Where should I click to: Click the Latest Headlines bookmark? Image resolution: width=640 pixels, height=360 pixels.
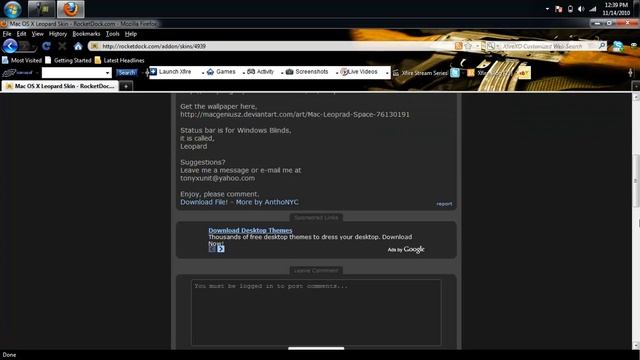coord(120,60)
